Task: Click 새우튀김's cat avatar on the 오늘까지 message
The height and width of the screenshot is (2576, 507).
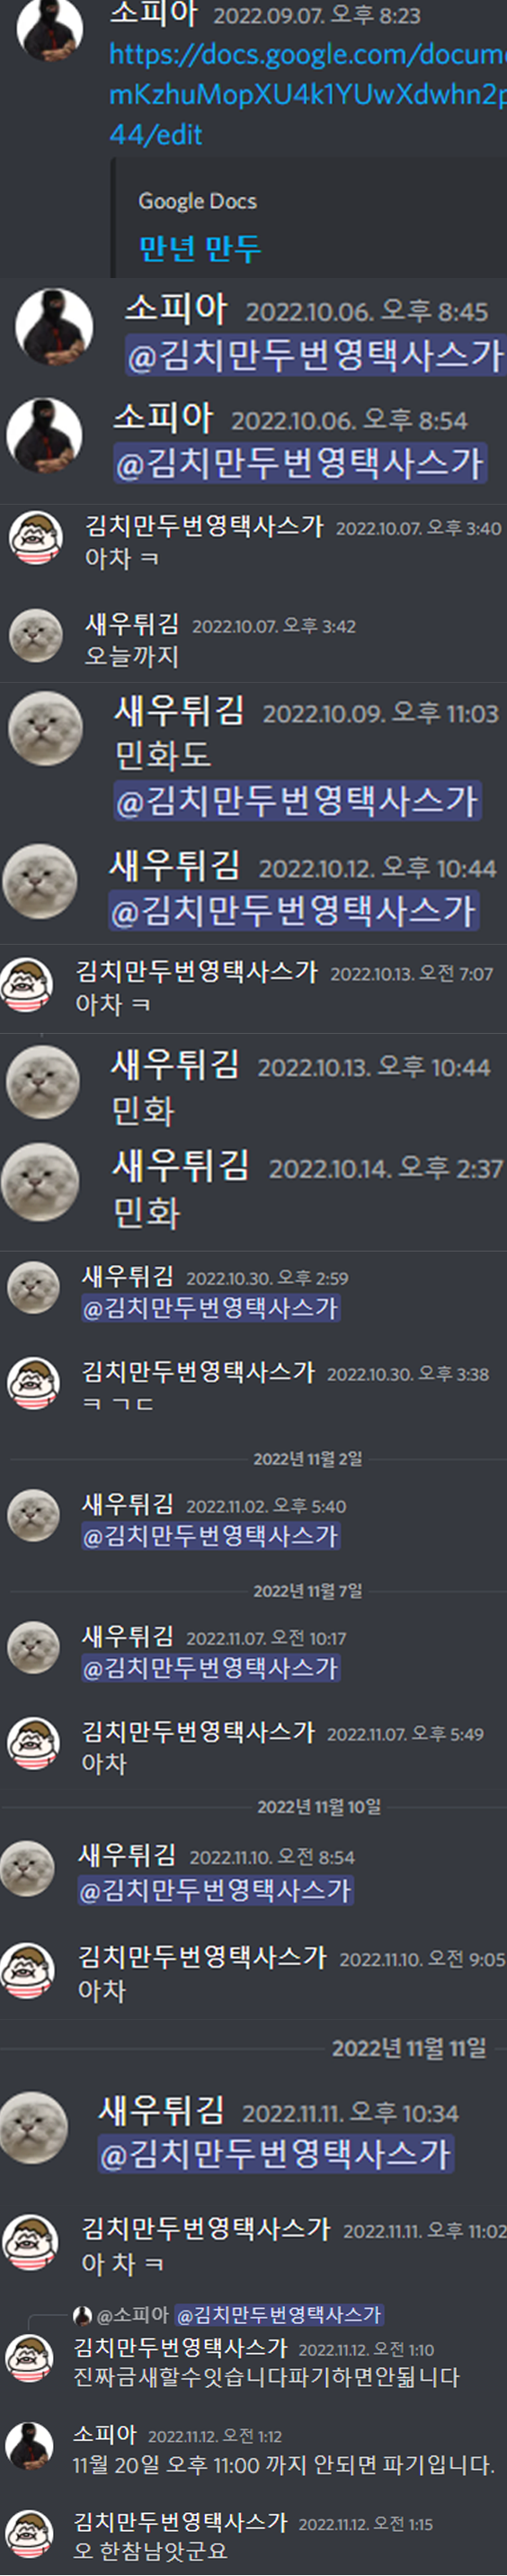Action: [35, 636]
